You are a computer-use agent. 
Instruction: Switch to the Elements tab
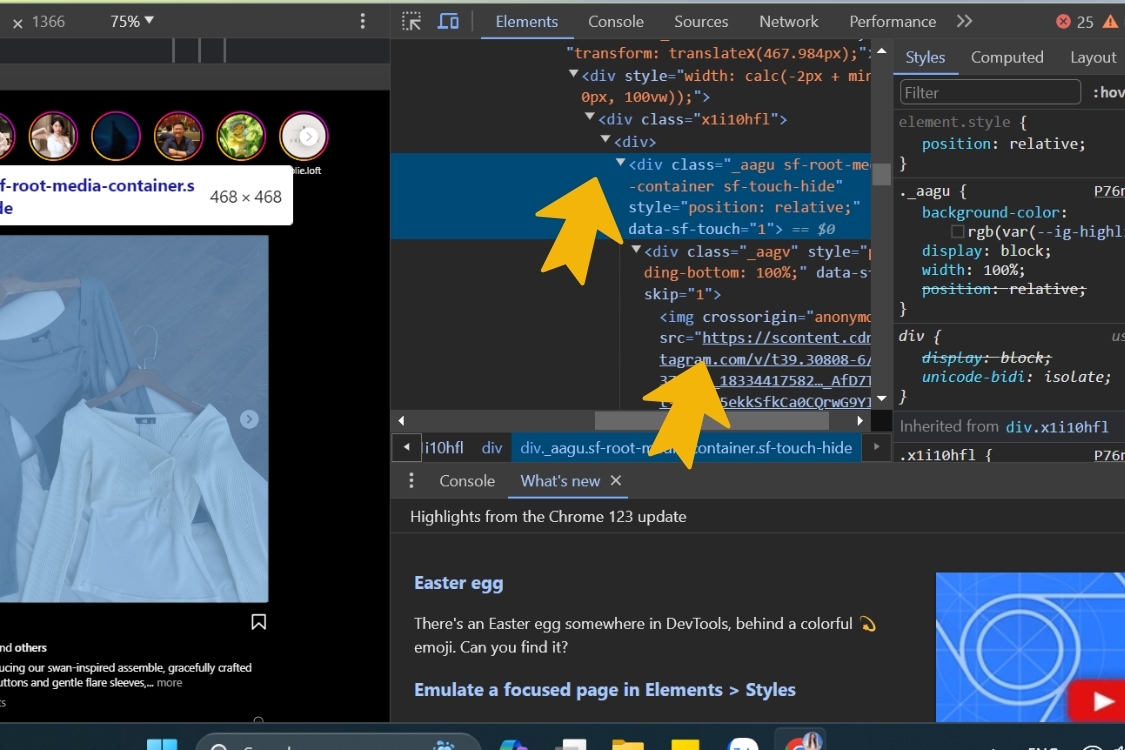click(527, 22)
